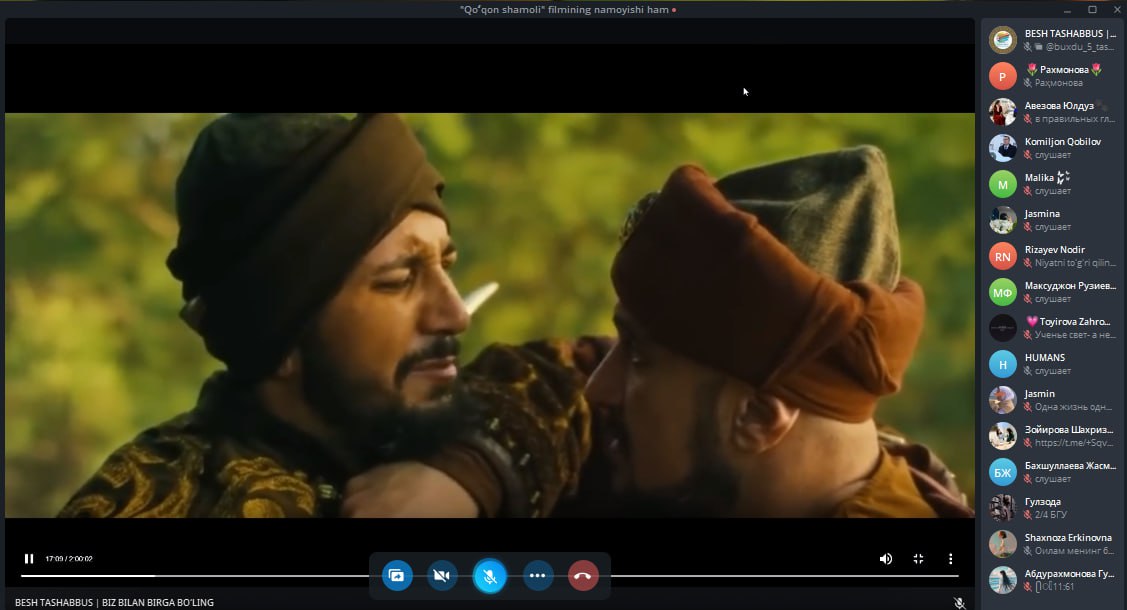
Task: Click the muted mic icon beside Malika
Action: point(1028,191)
